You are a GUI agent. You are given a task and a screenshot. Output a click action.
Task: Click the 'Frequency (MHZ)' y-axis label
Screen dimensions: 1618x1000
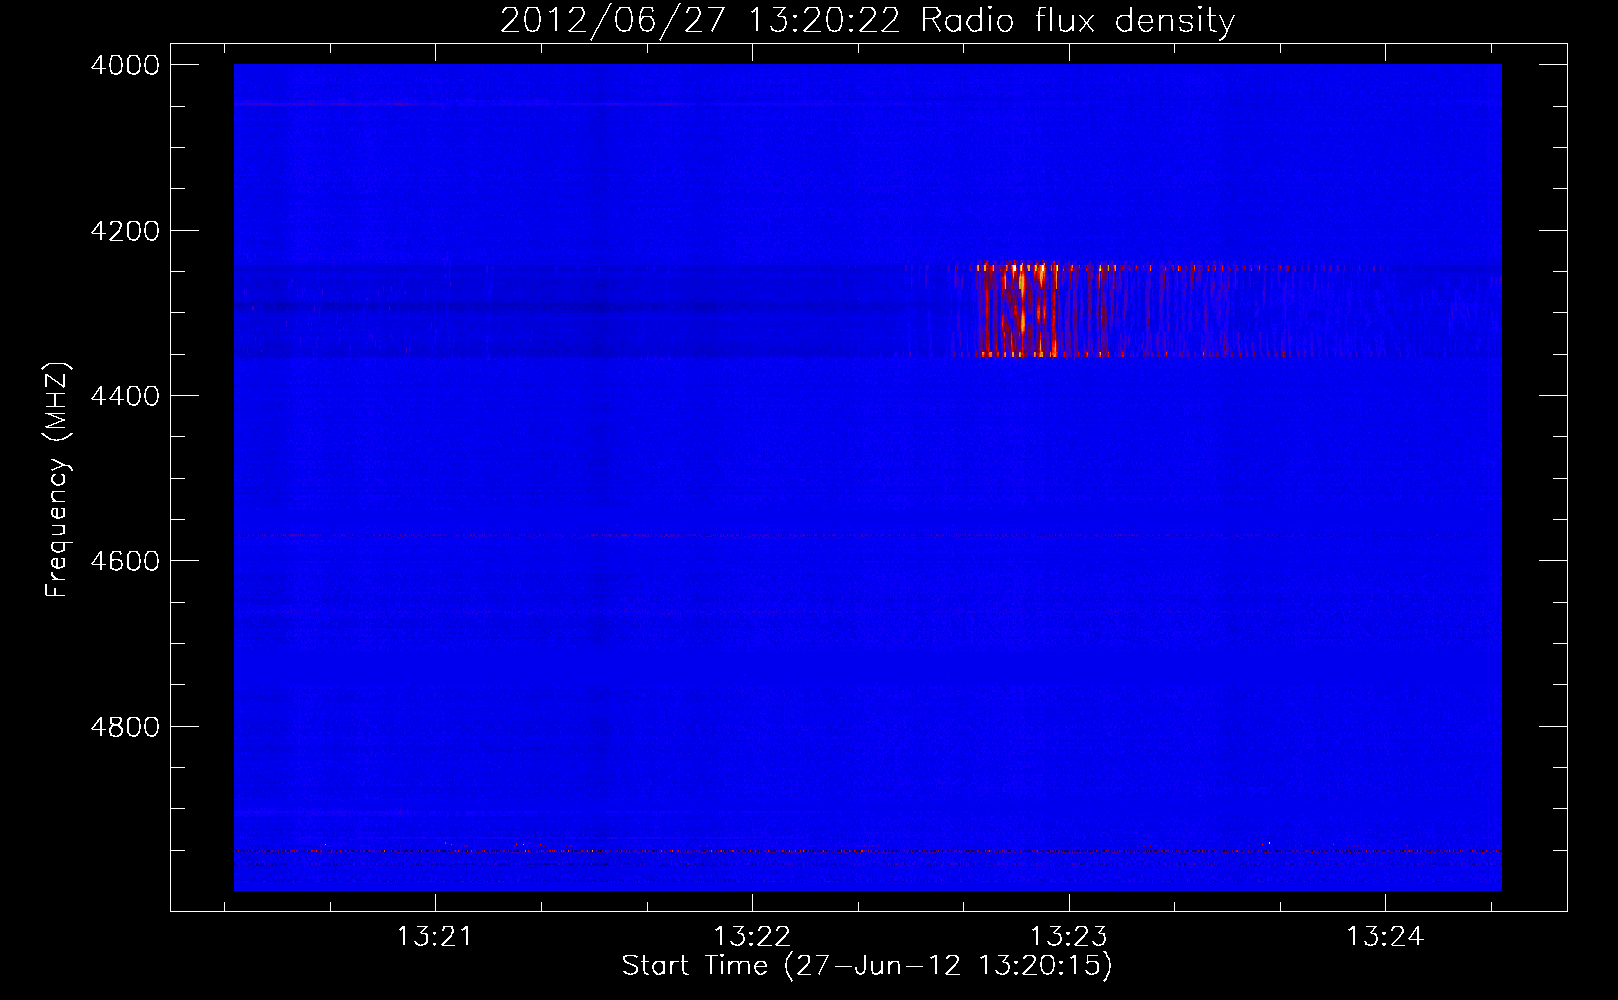tap(57, 480)
